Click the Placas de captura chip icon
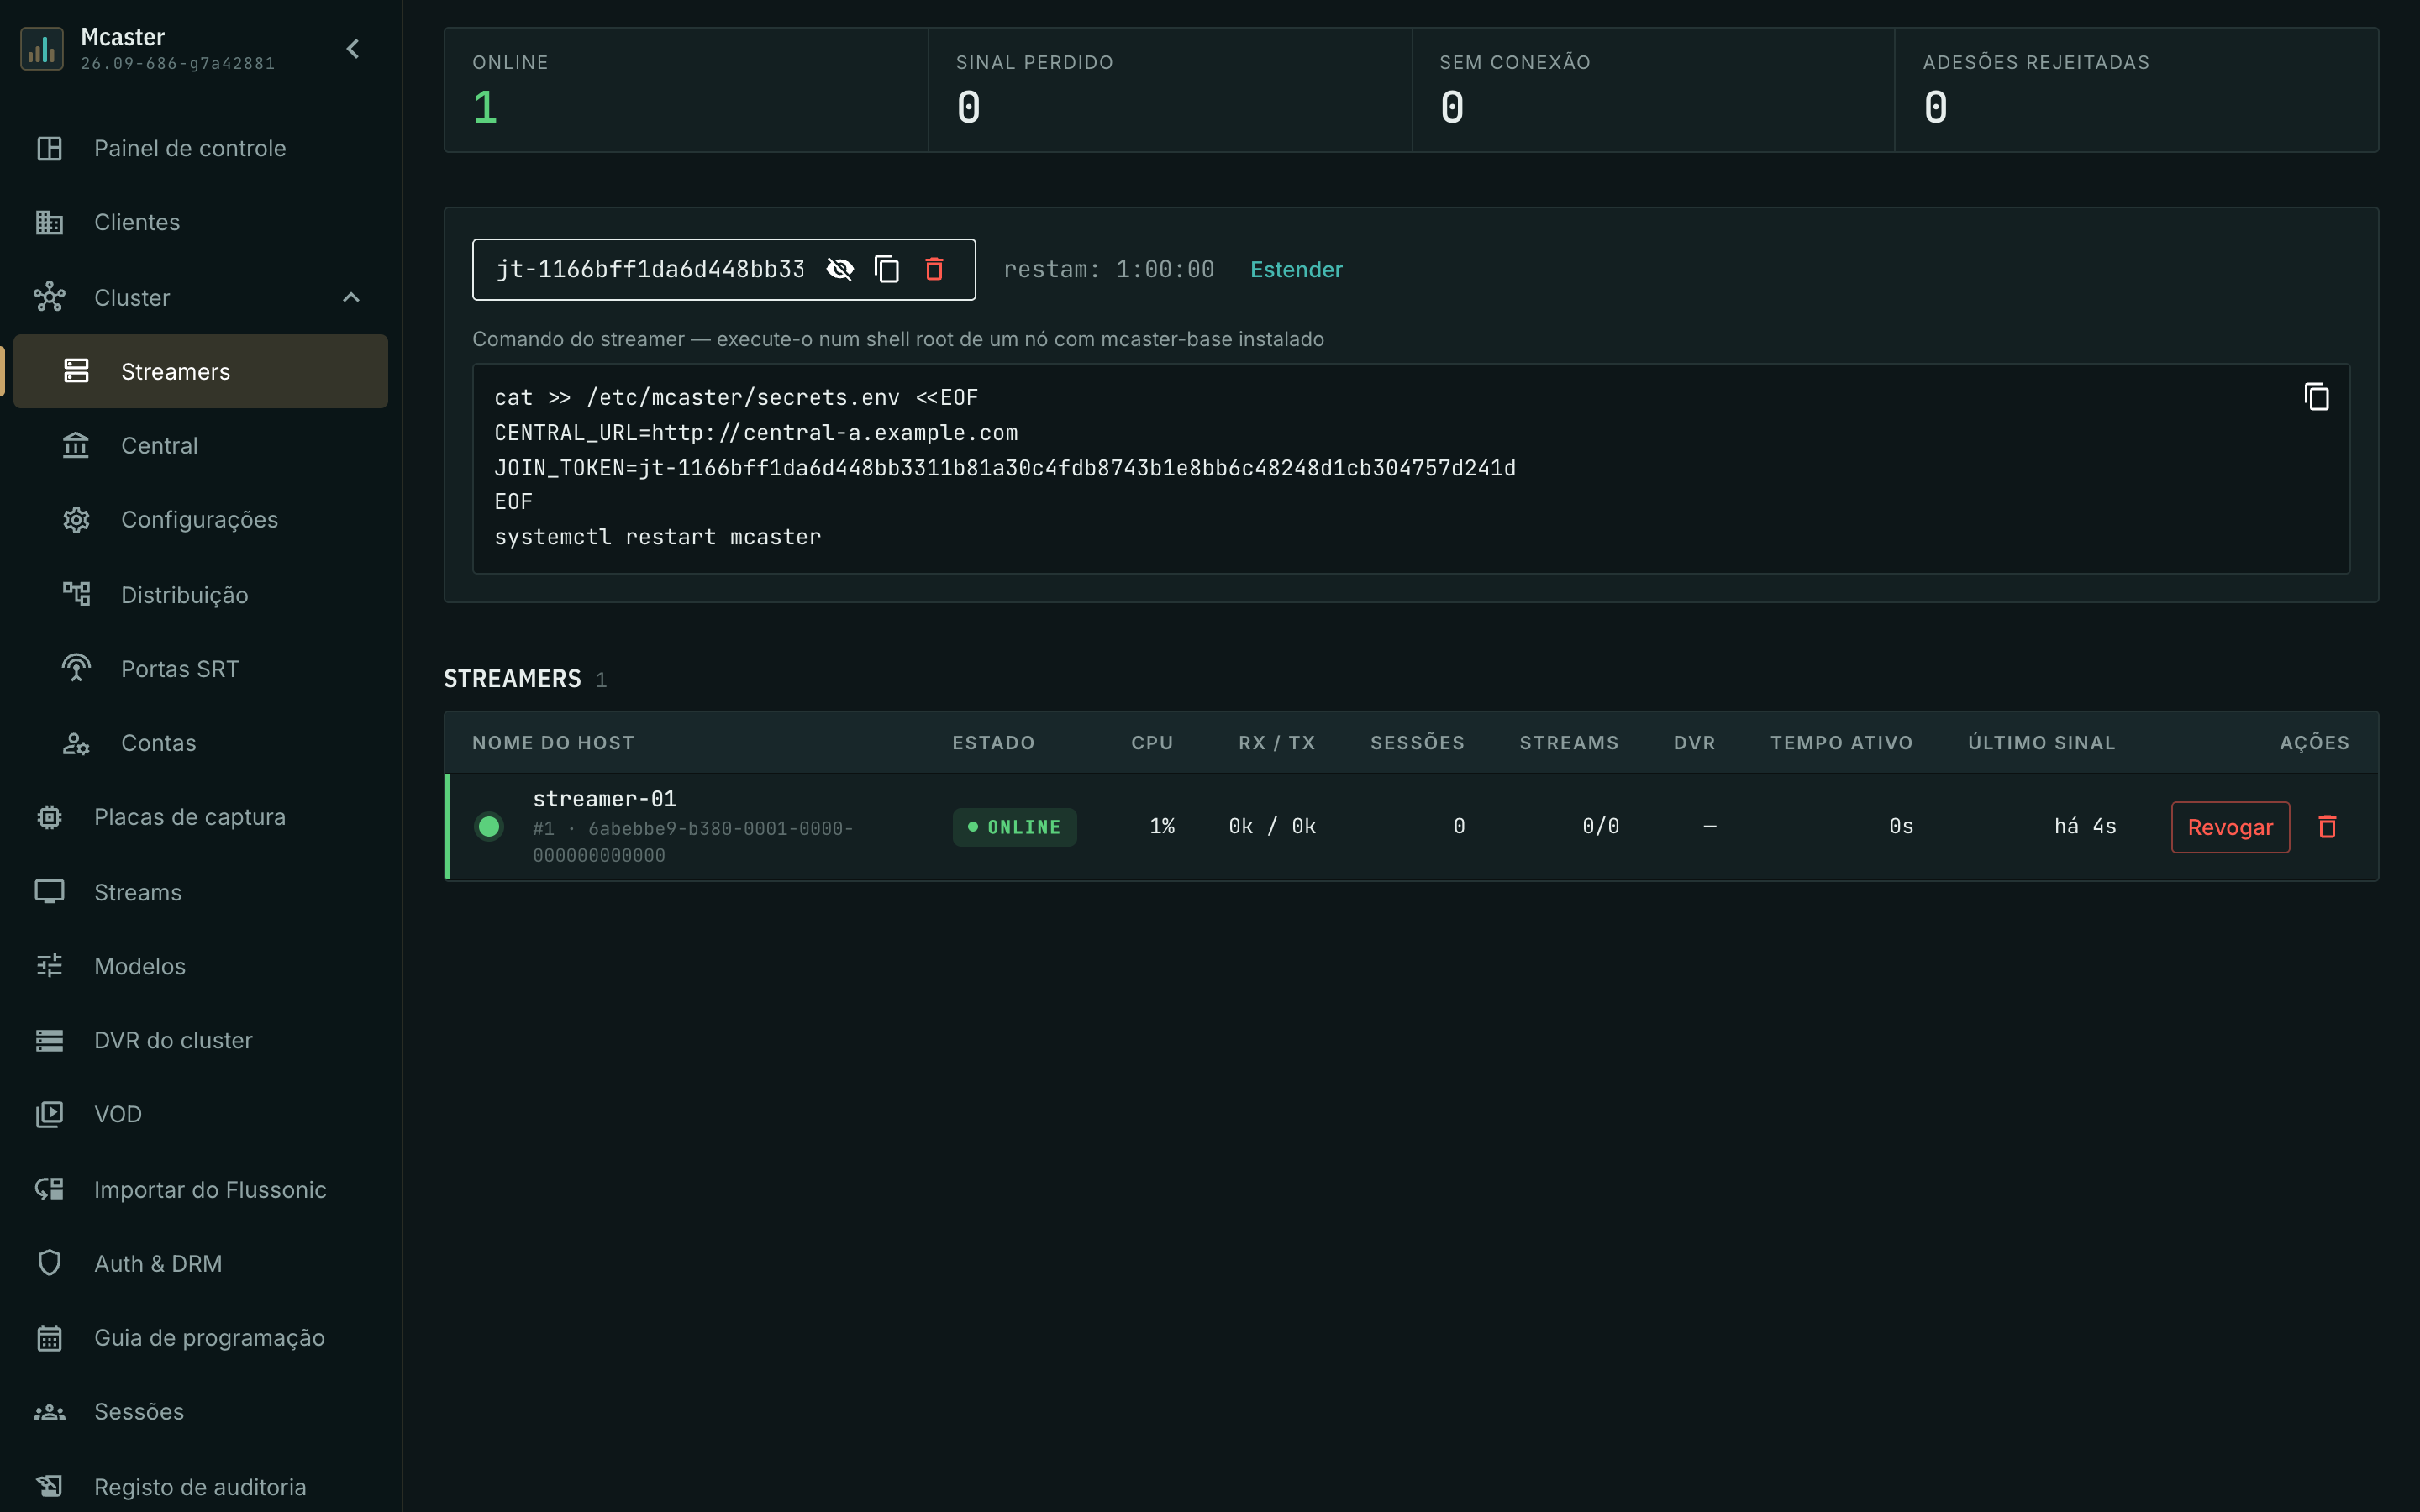The image size is (2420, 1512). coord(49,817)
